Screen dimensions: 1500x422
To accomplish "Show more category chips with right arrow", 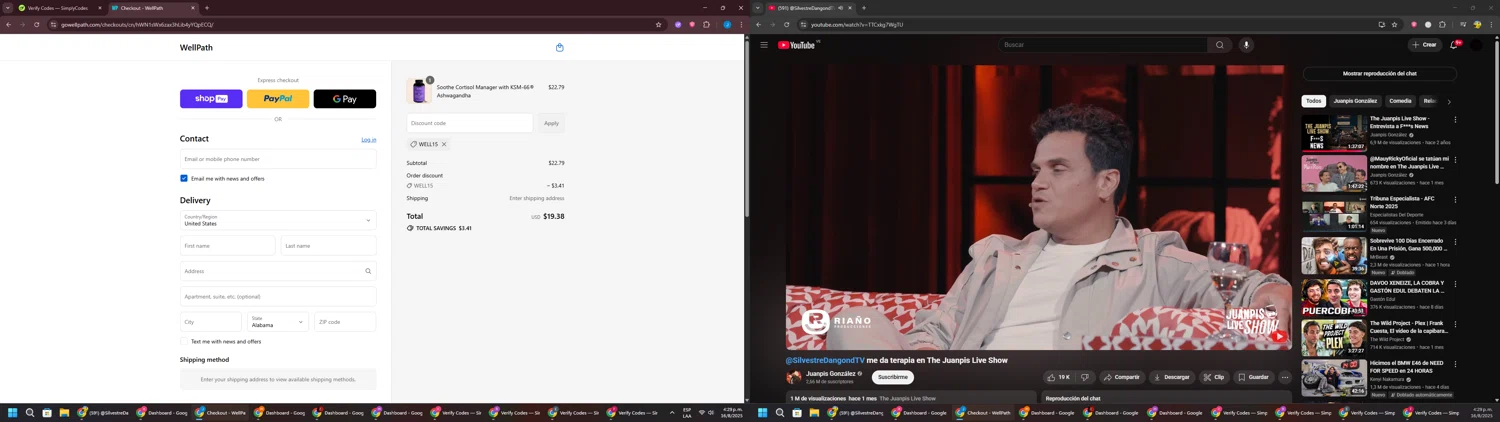I will 1449,101.
